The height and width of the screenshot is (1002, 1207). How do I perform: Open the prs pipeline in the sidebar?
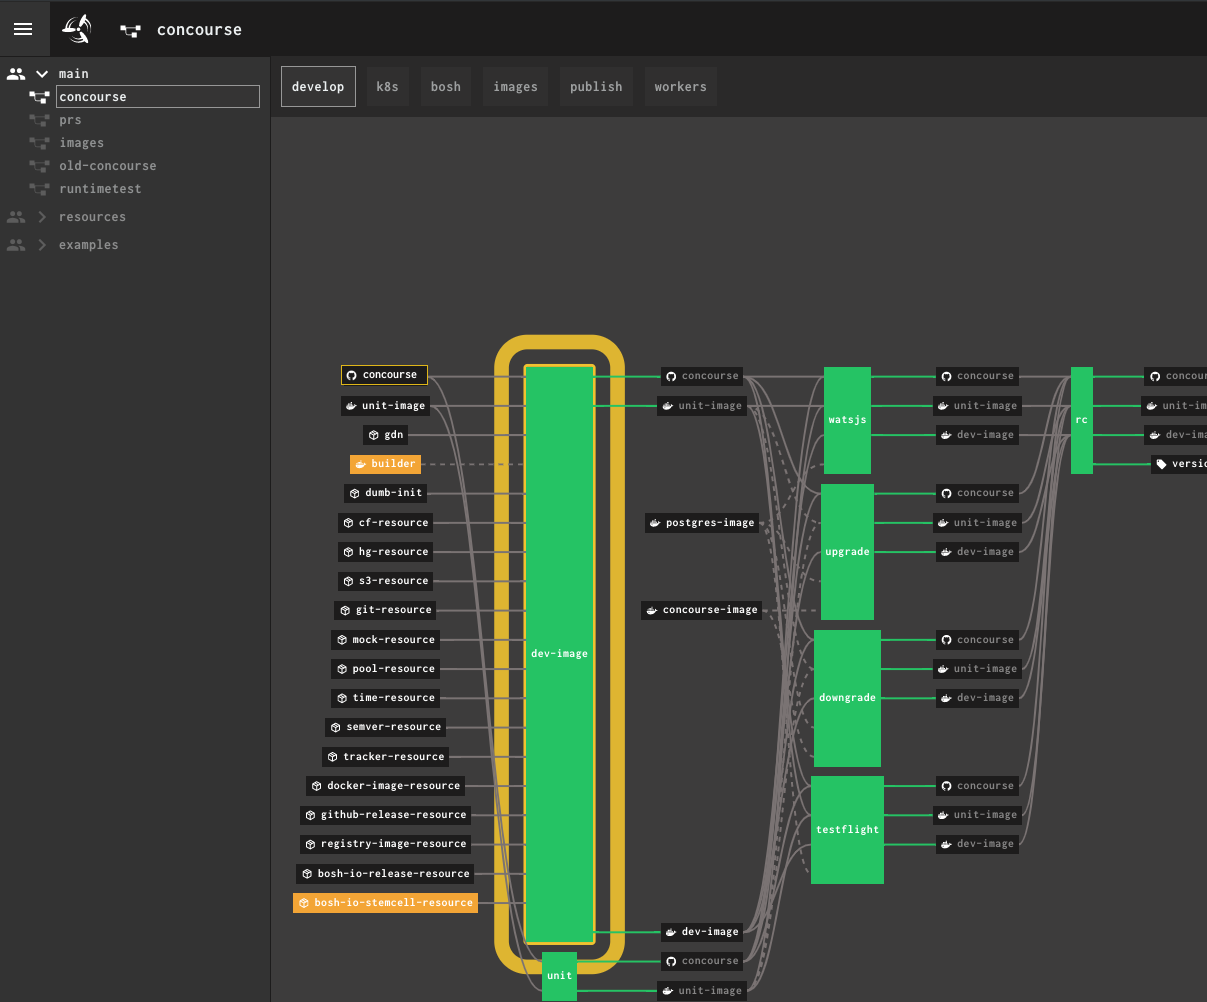[70, 119]
